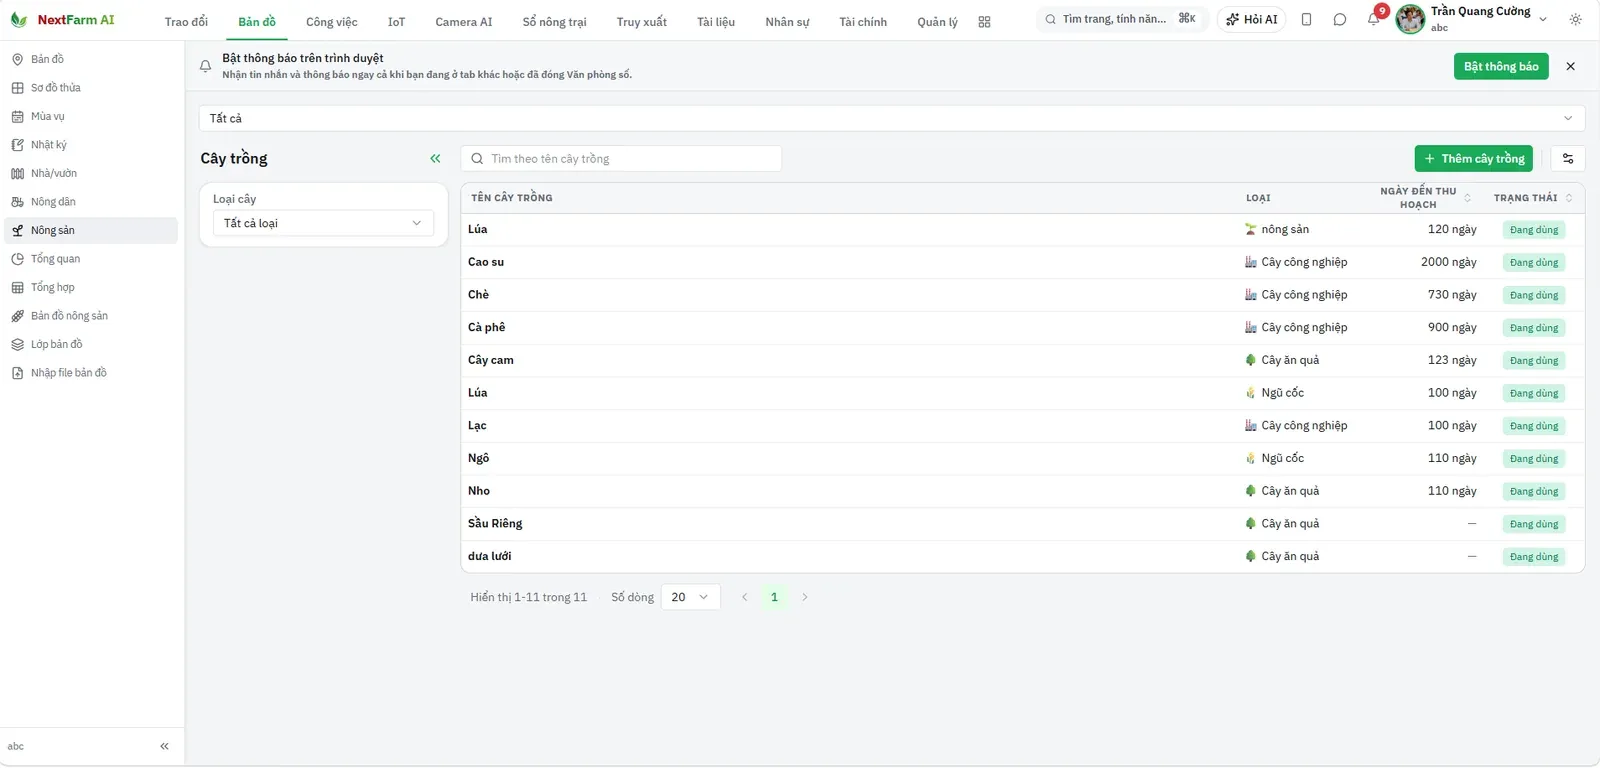Go to the next page of results
Screen dimensions: 1600x768
pyautogui.click(x=804, y=597)
